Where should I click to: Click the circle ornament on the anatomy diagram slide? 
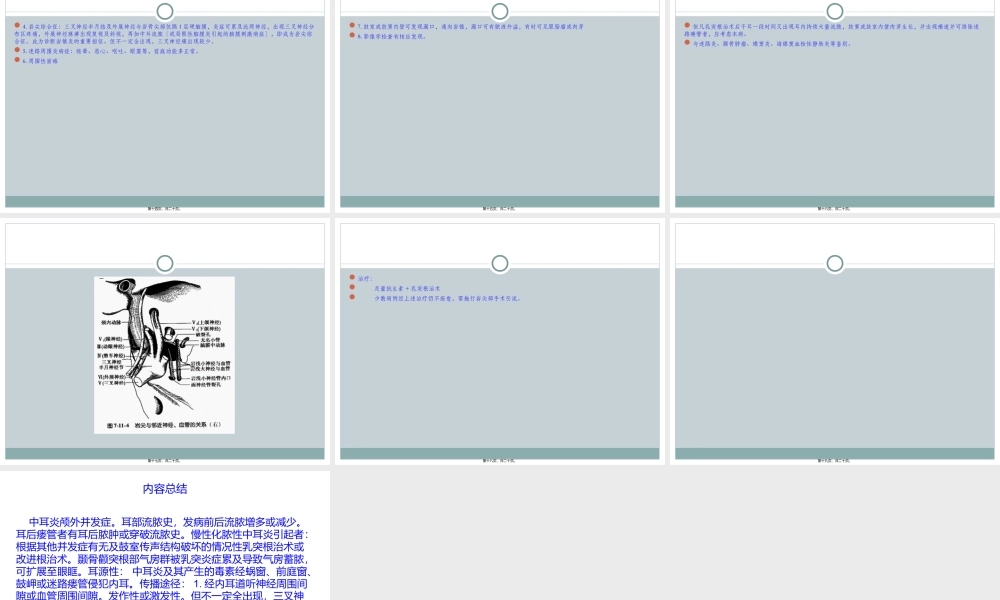[165, 263]
